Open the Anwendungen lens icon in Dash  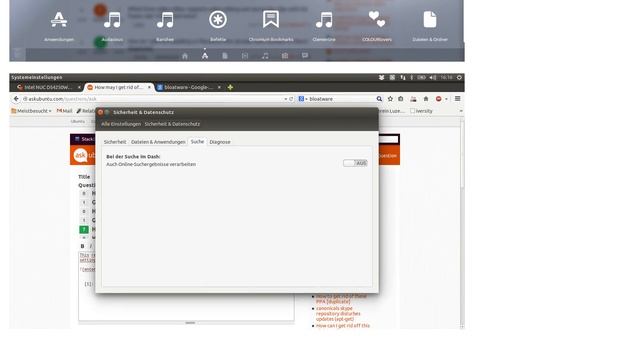click(x=59, y=20)
